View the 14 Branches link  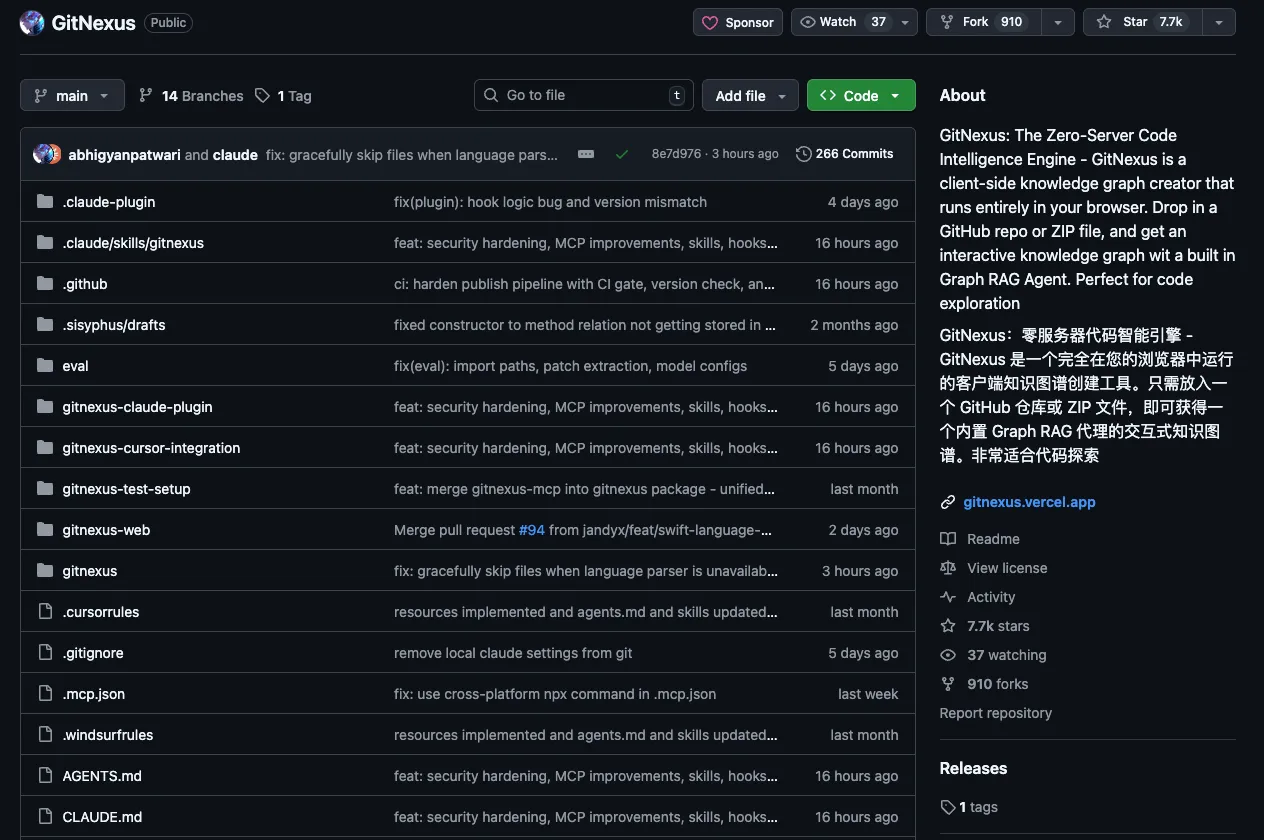[x=191, y=96]
